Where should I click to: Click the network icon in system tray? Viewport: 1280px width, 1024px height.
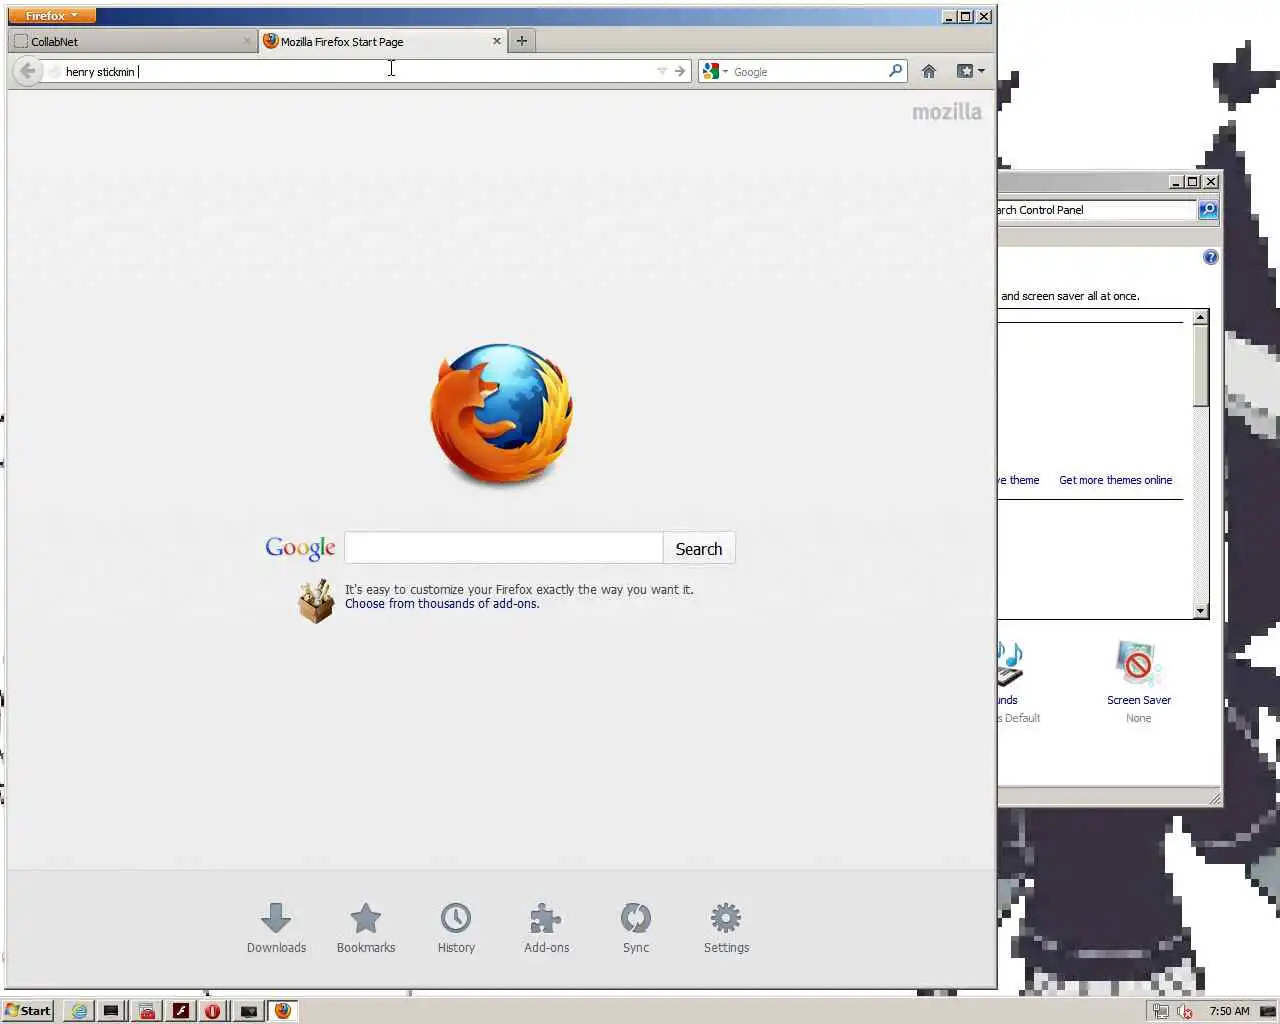(1160, 1011)
